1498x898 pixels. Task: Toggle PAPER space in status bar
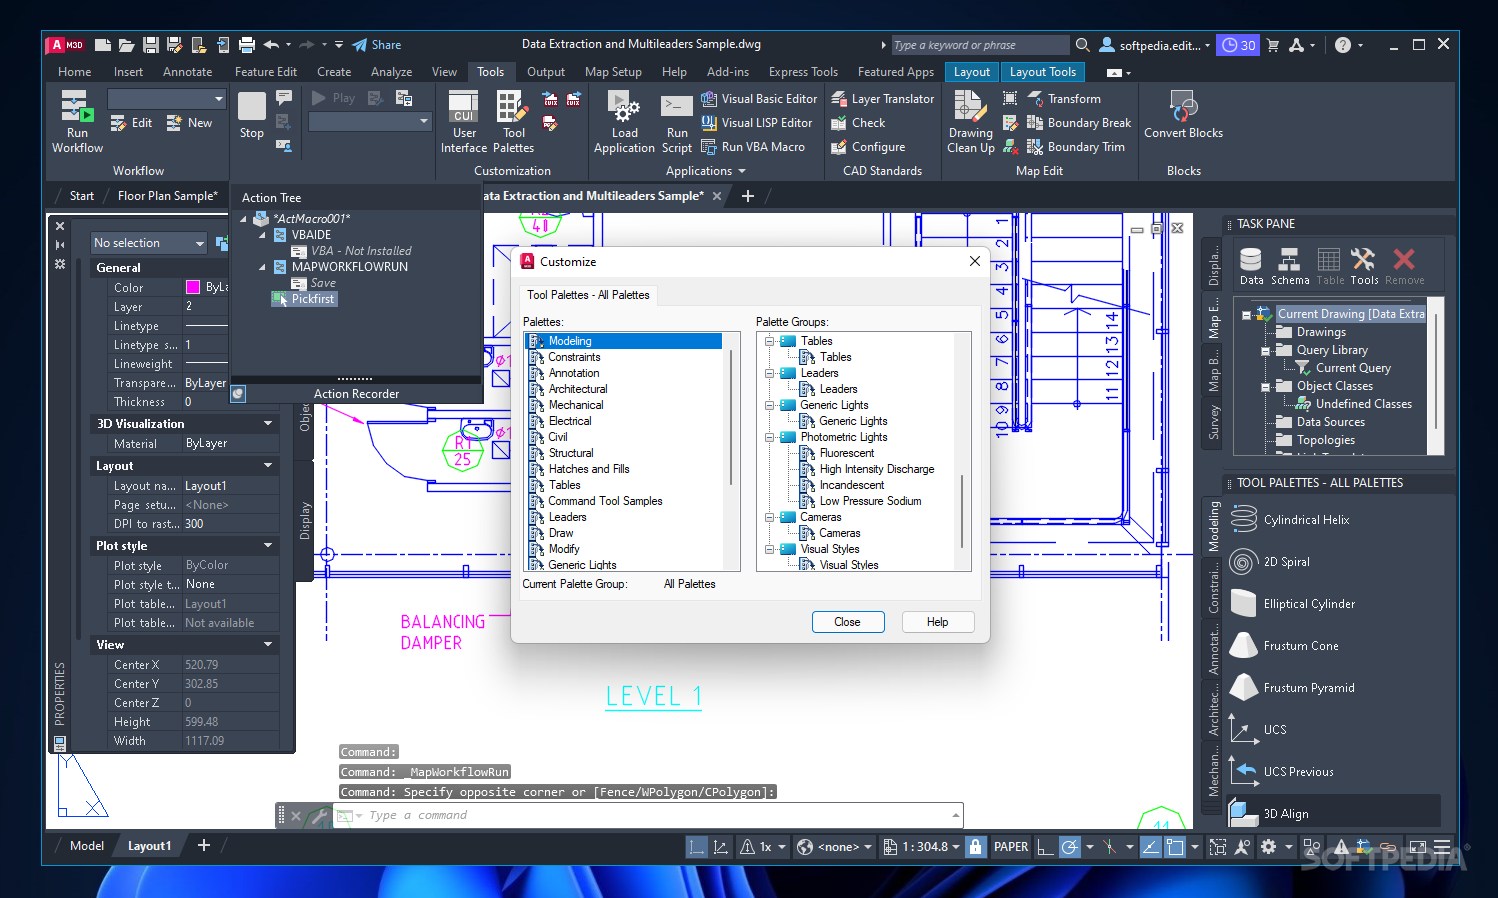pos(1010,847)
